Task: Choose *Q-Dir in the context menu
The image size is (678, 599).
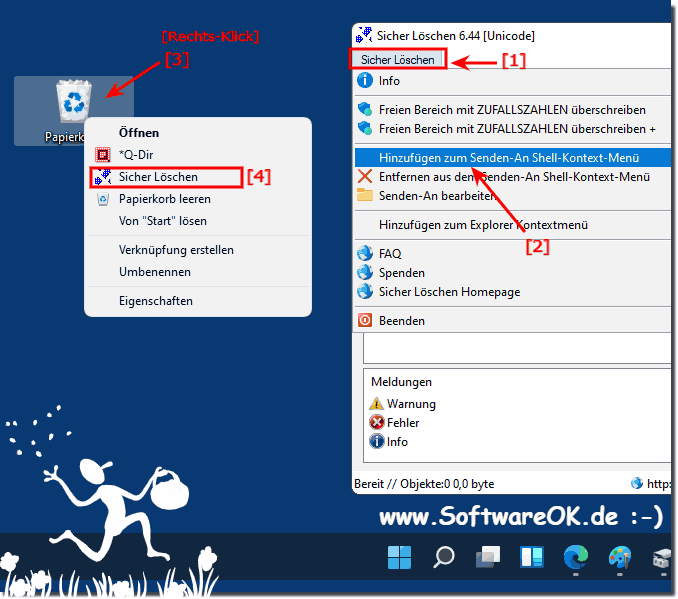Action: 198,154
